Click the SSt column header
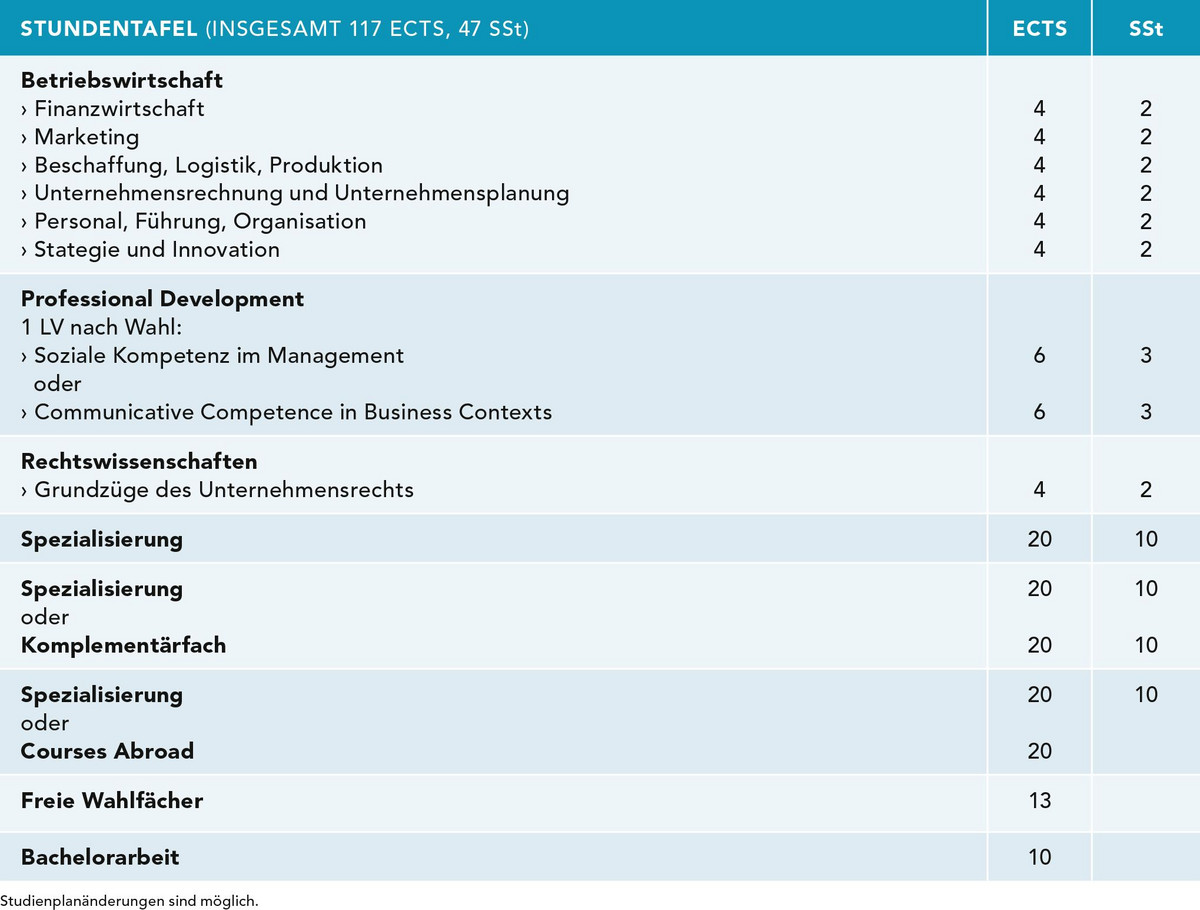1200x910 pixels. 1145,28
